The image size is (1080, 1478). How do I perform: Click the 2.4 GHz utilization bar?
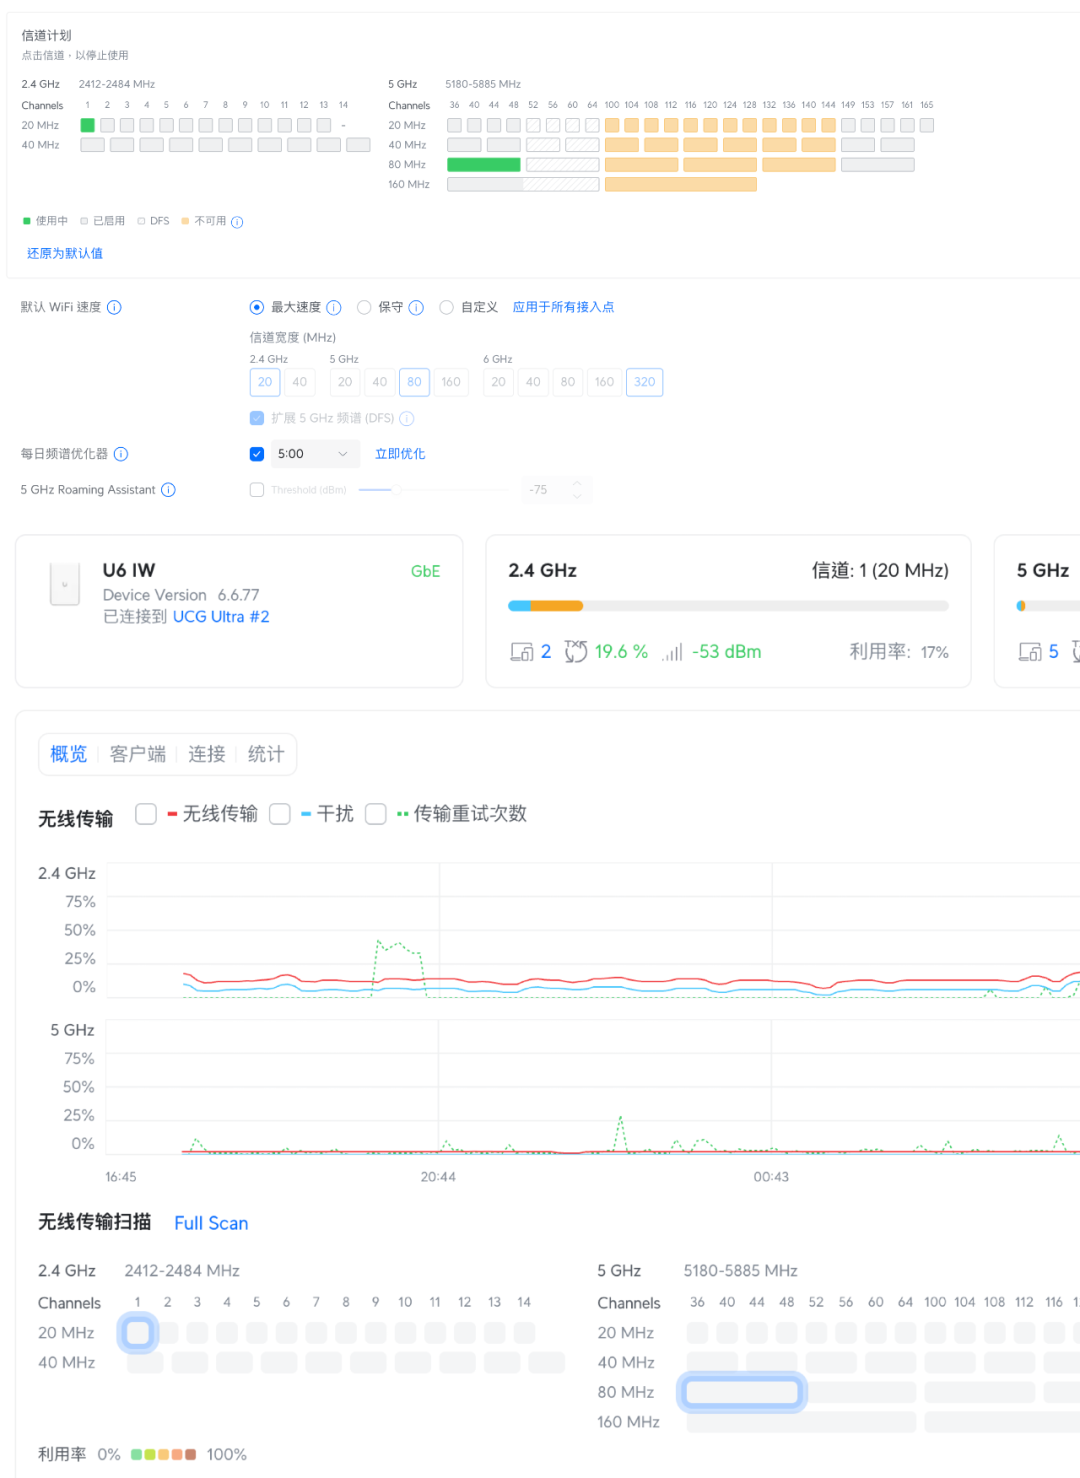(x=728, y=606)
